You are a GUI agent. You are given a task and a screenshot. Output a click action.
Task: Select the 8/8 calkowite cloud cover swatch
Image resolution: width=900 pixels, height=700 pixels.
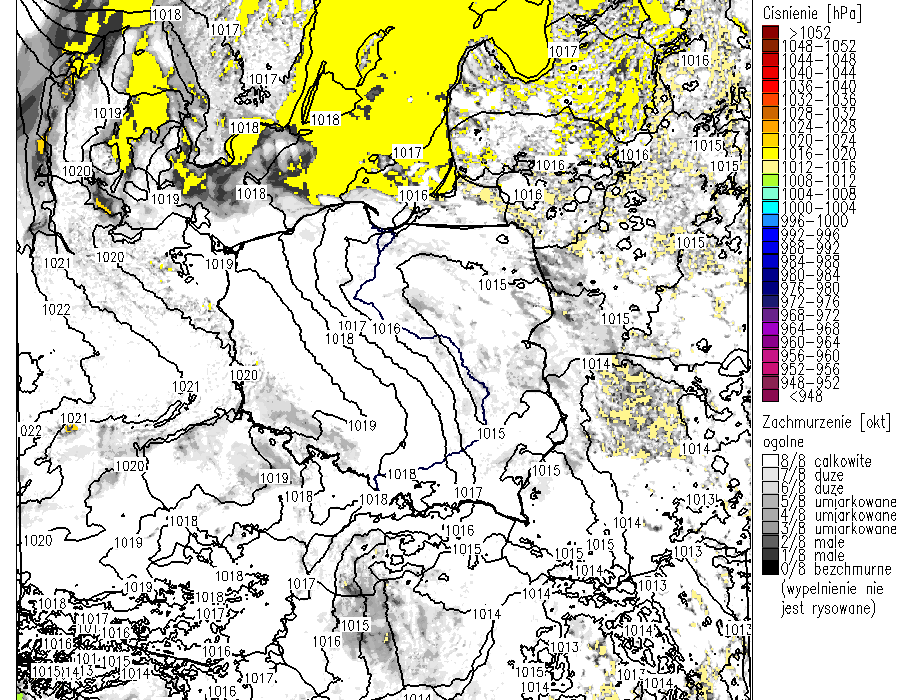point(770,461)
